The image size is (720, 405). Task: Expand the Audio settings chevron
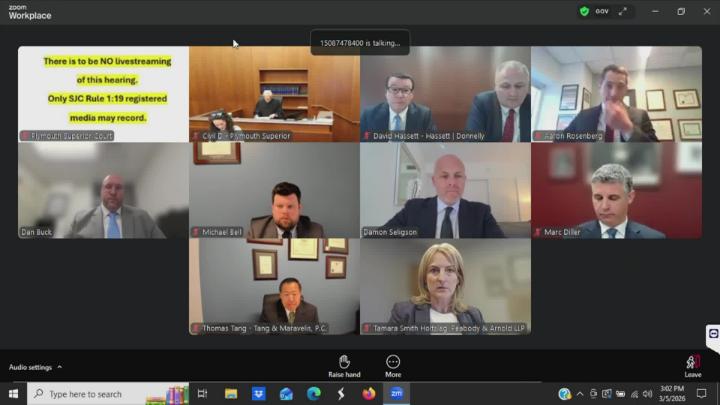(x=60, y=367)
